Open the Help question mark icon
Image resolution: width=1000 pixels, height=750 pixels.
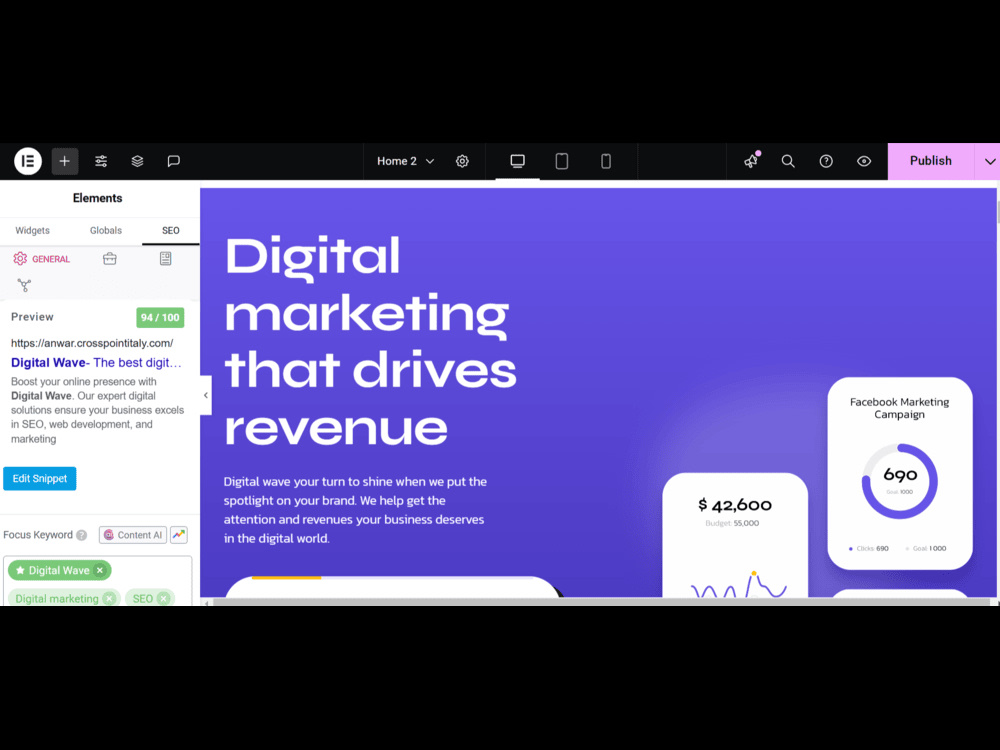click(x=826, y=161)
